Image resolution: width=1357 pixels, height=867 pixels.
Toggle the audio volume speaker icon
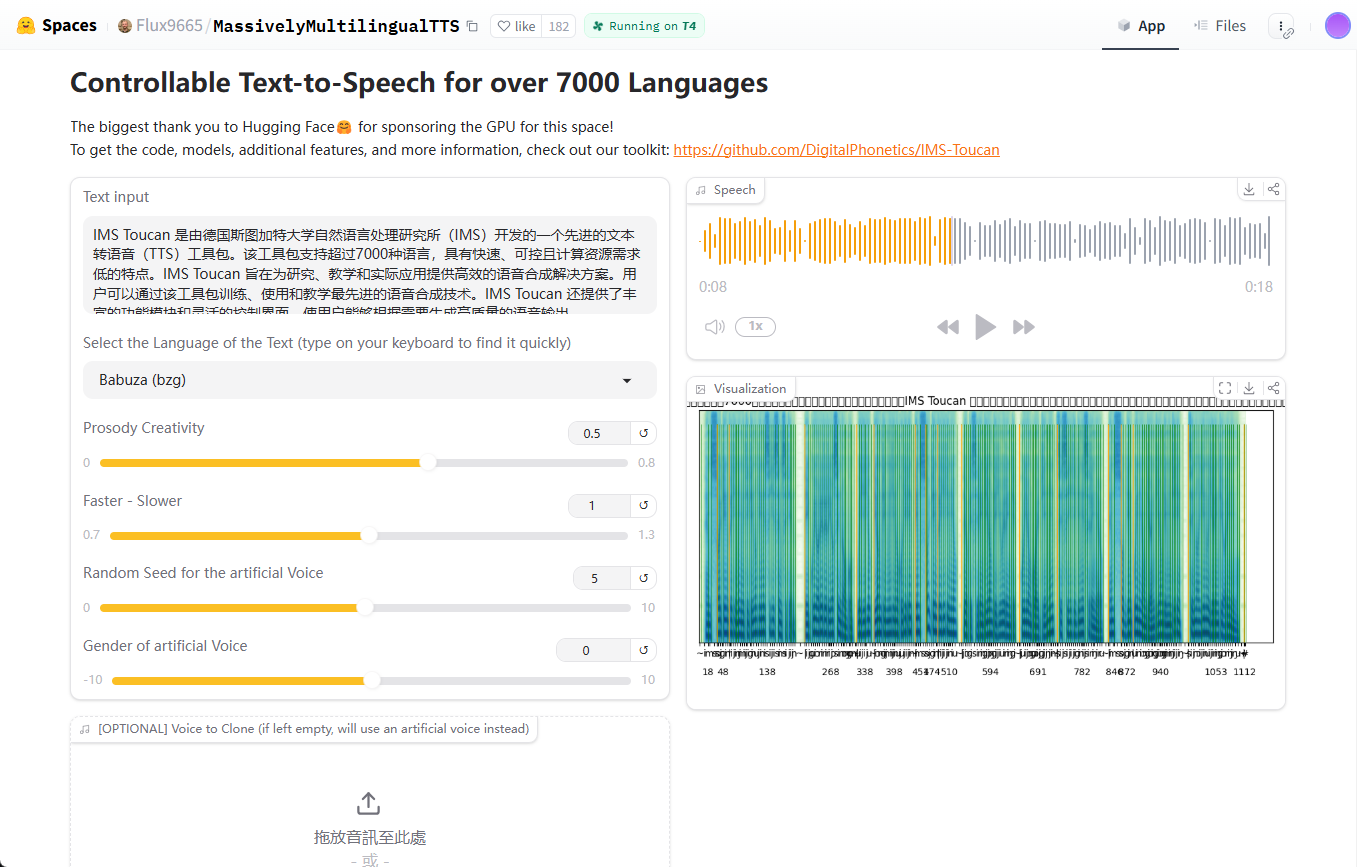tap(714, 327)
